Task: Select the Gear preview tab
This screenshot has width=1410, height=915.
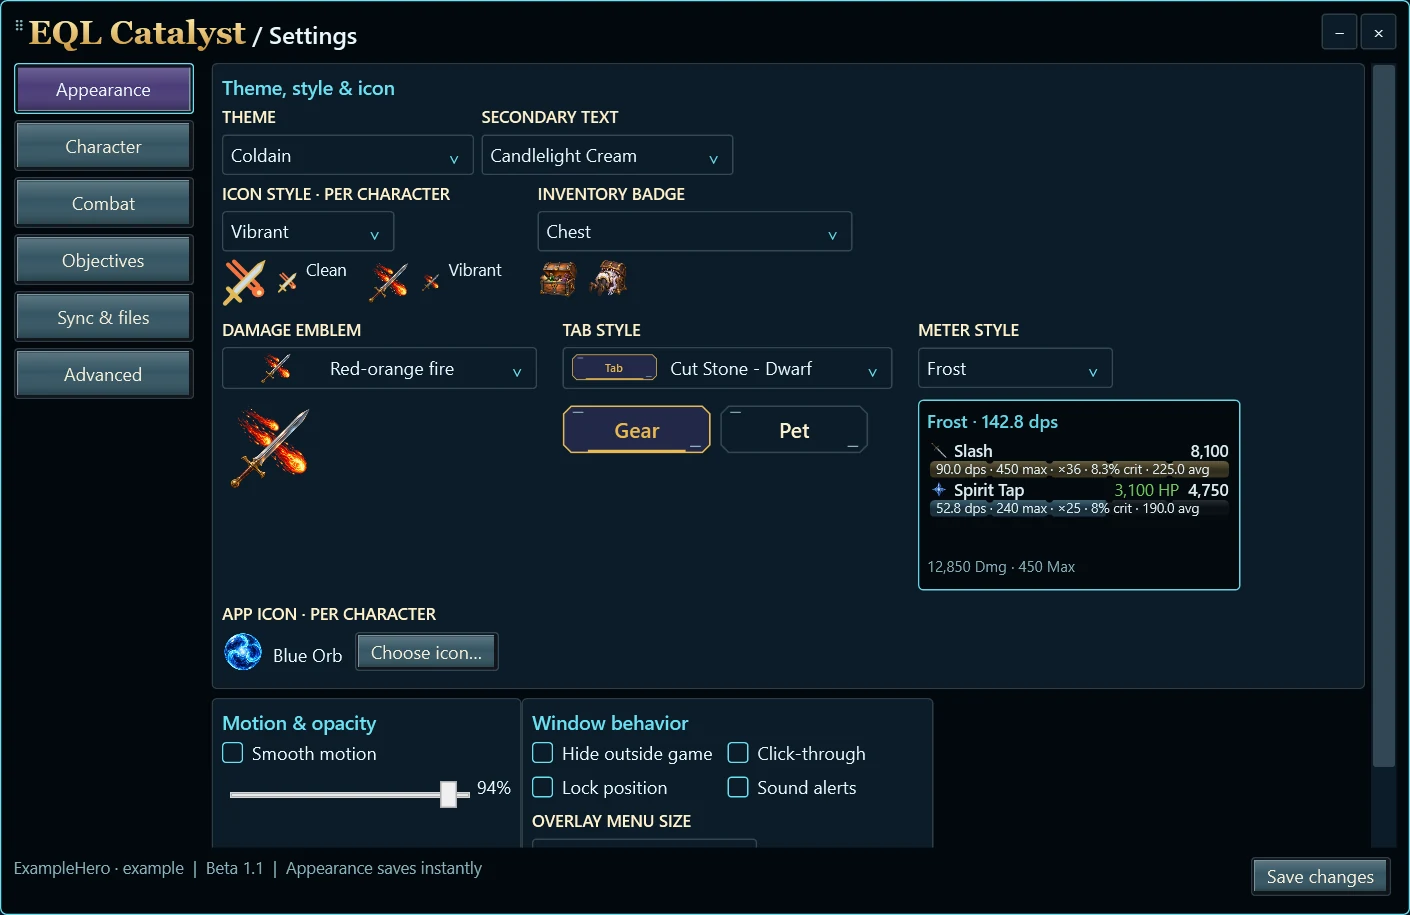Action: tap(637, 430)
